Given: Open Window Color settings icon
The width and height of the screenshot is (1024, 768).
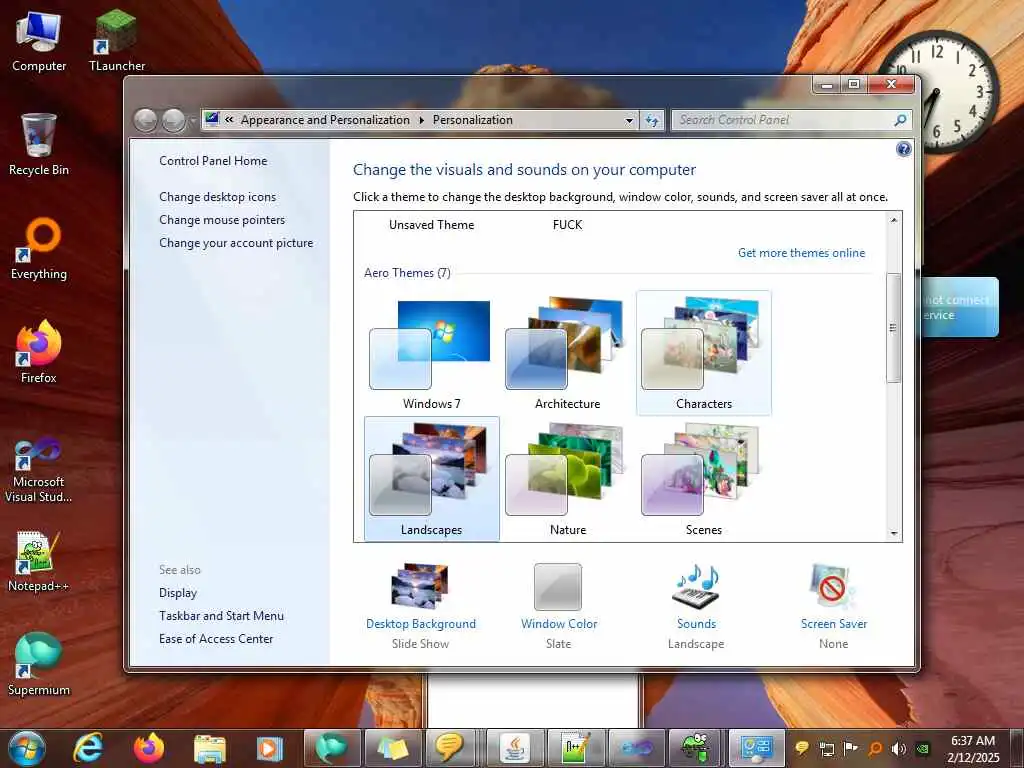Looking at the screenshot, I should coord(558,587).
